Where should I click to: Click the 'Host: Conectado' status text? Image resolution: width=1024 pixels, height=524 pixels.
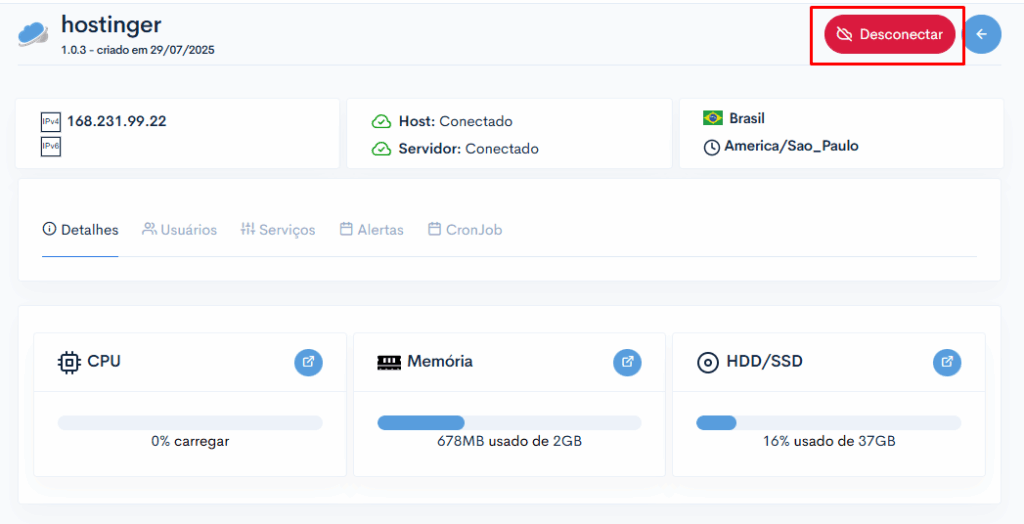pyautogui.click(x=456, y=122)
